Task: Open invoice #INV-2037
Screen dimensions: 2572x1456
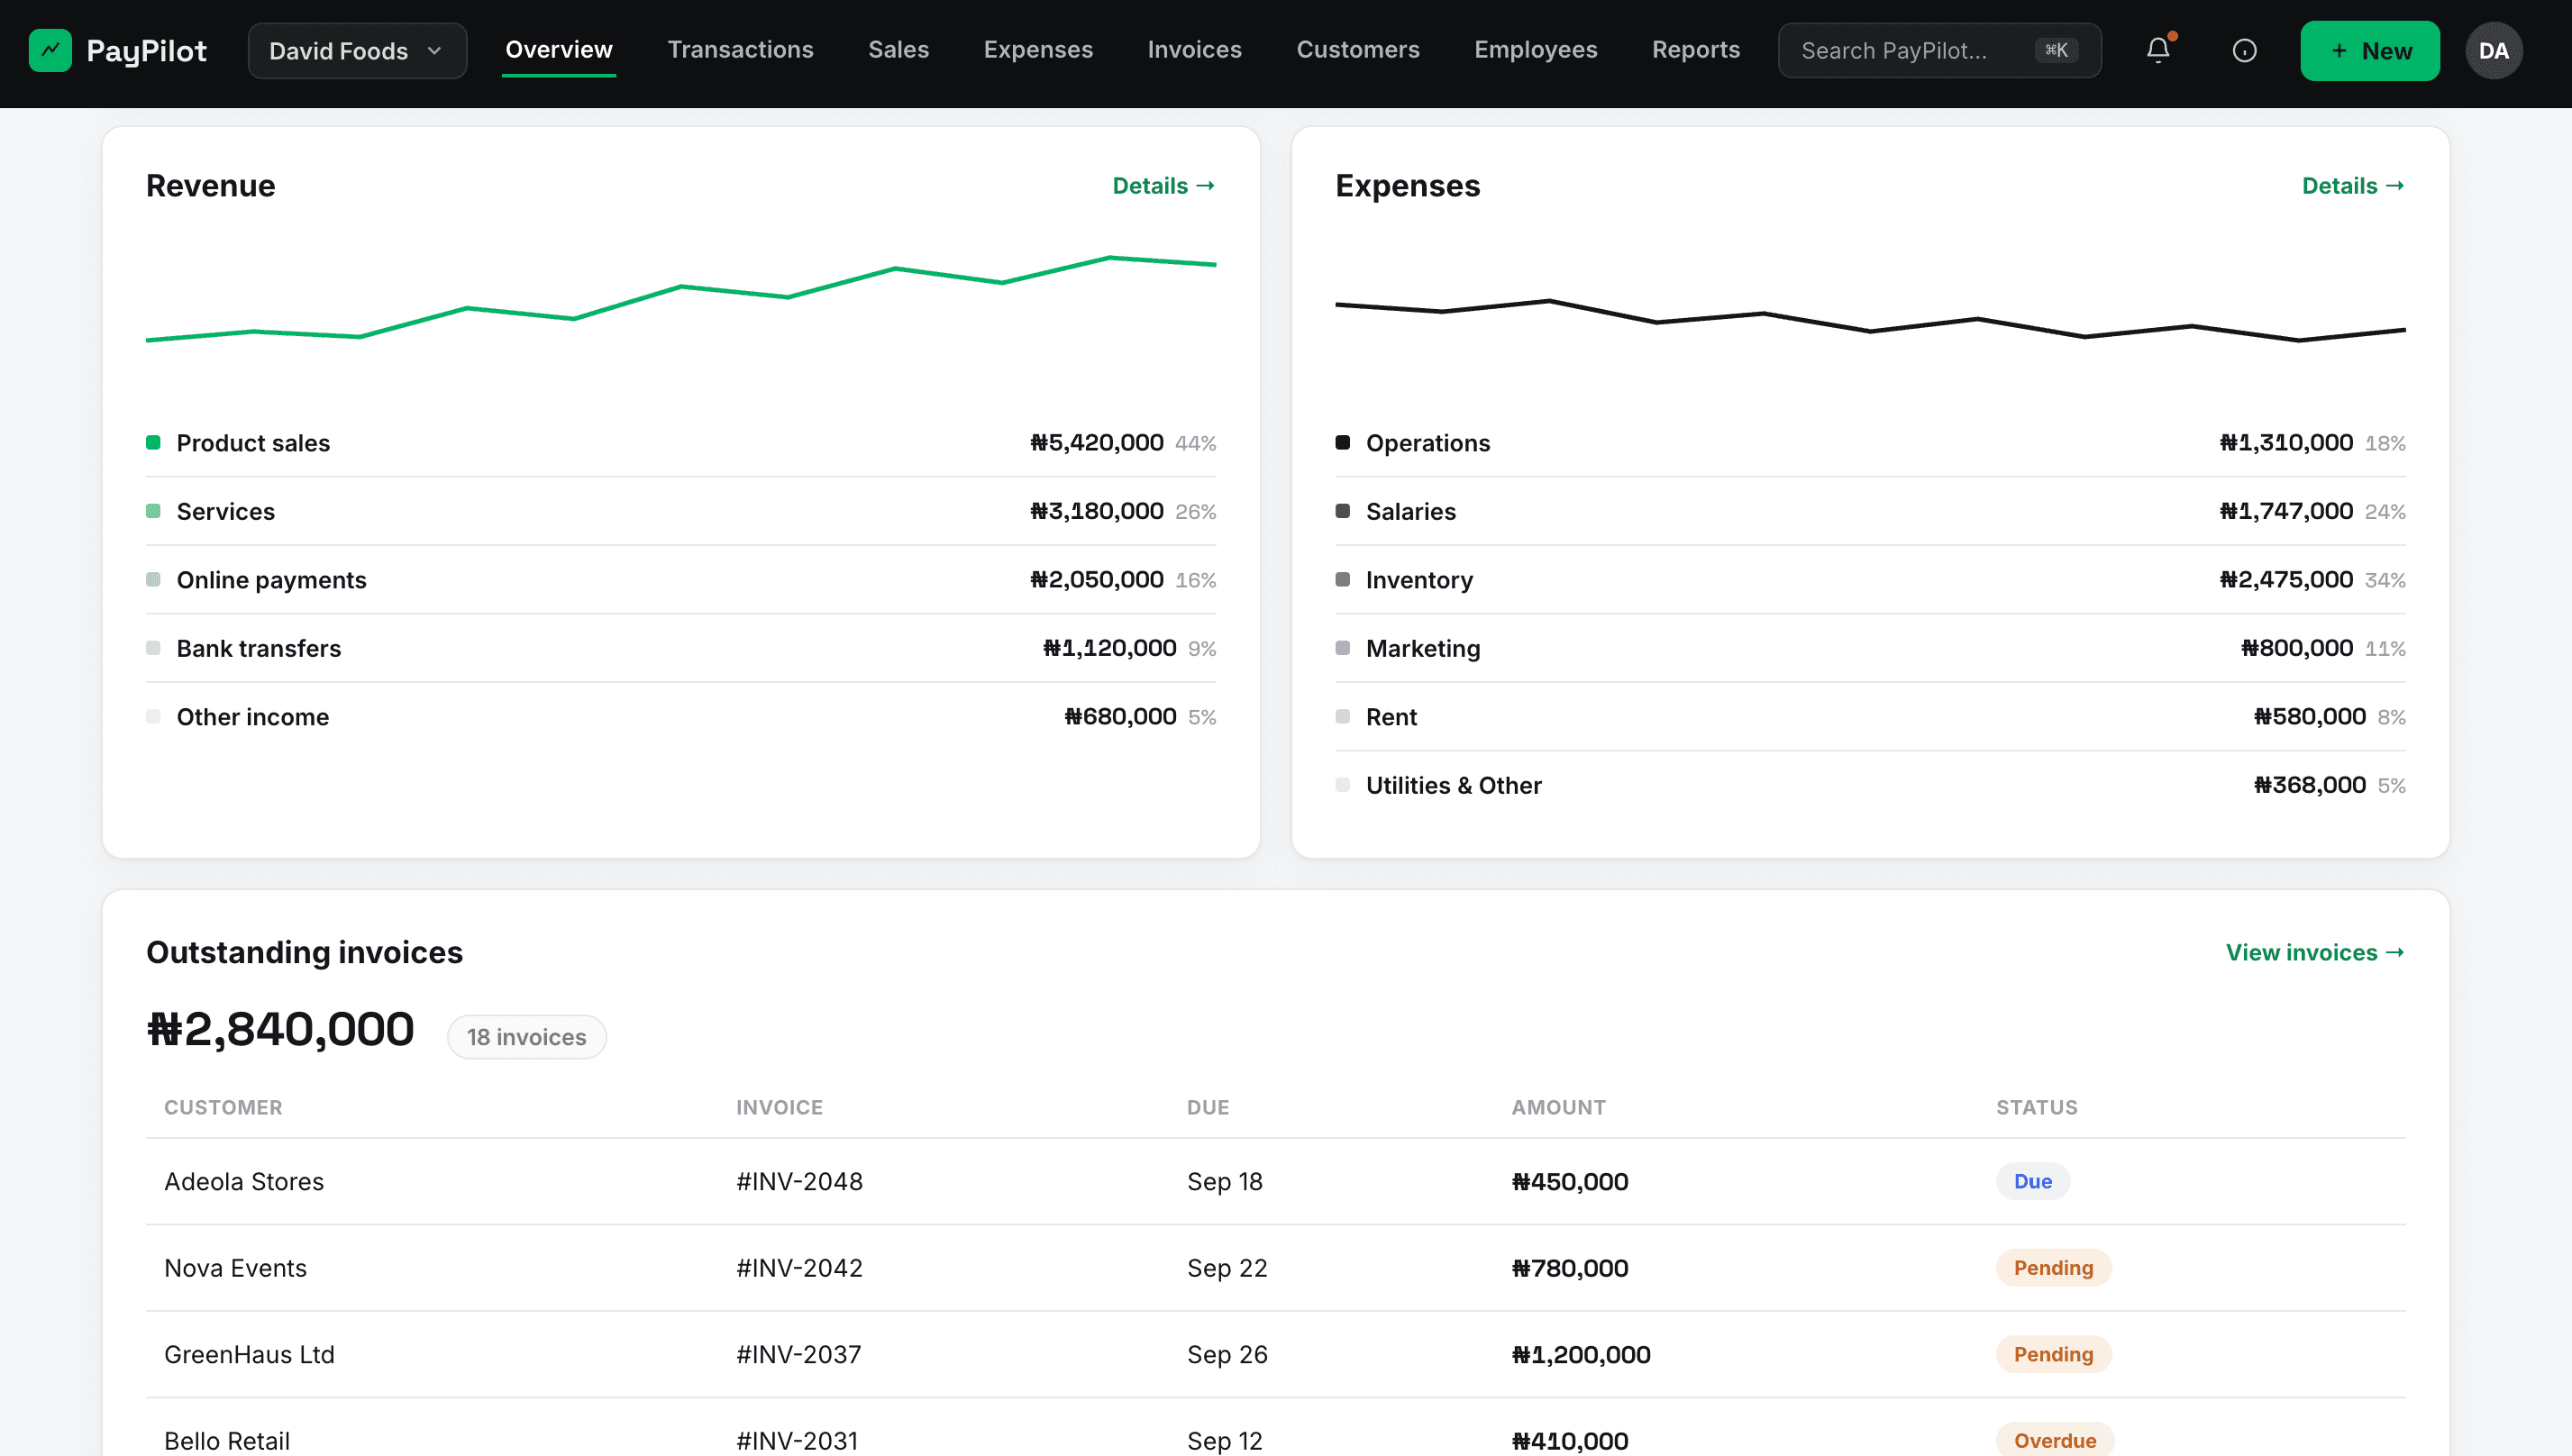Action: click(x=798, y=1355)
